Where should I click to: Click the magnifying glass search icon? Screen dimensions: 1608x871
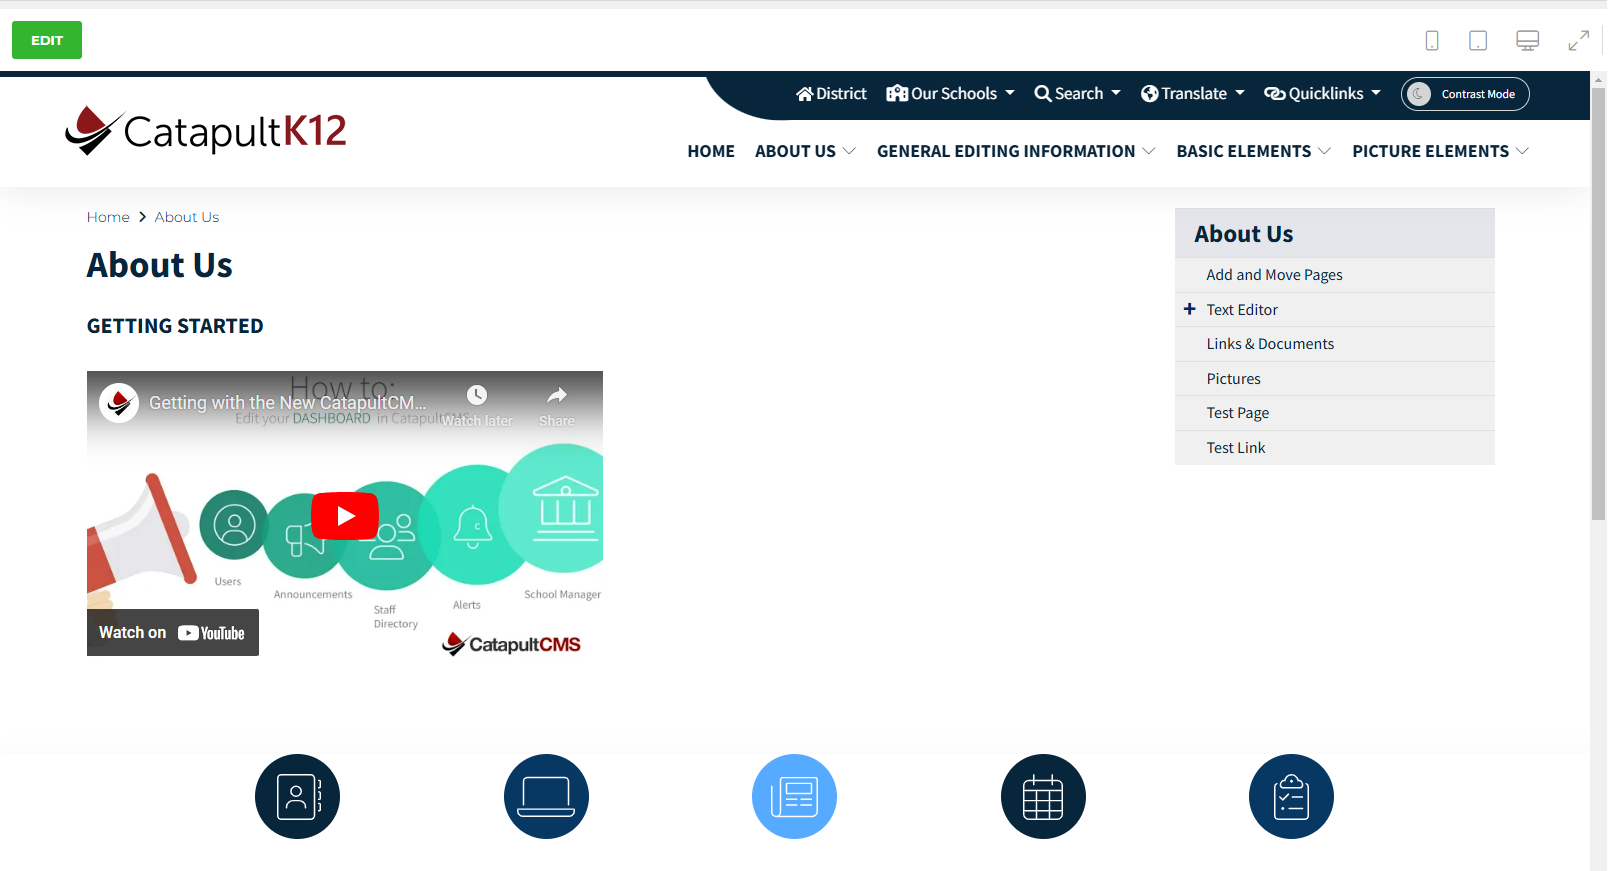click(1043, 93)
